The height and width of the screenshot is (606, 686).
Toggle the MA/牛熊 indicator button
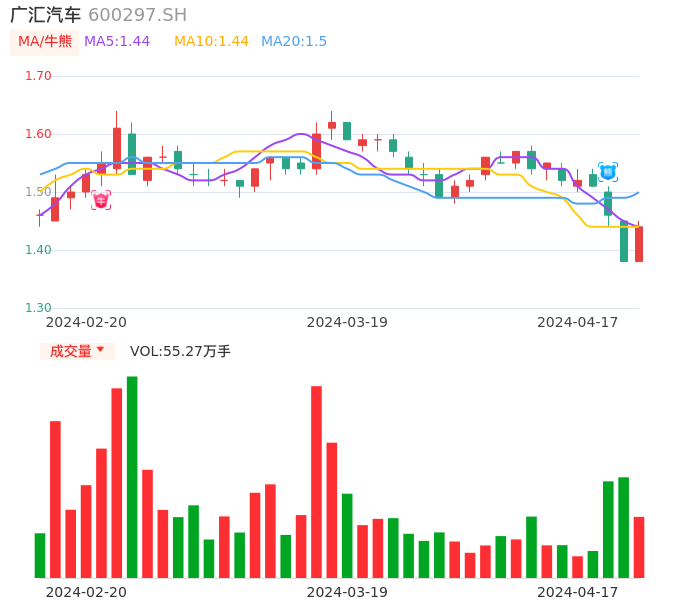(45, 42)
